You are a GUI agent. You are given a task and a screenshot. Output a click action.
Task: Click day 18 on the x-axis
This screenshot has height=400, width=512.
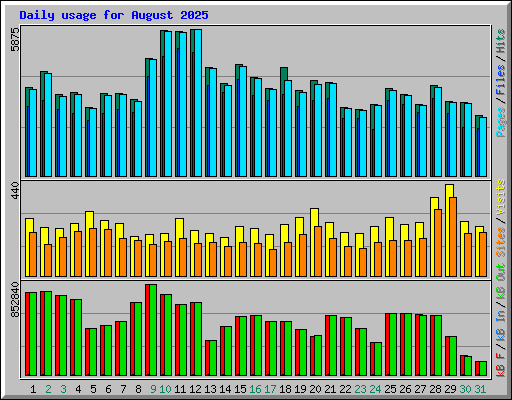click(285, 389)
